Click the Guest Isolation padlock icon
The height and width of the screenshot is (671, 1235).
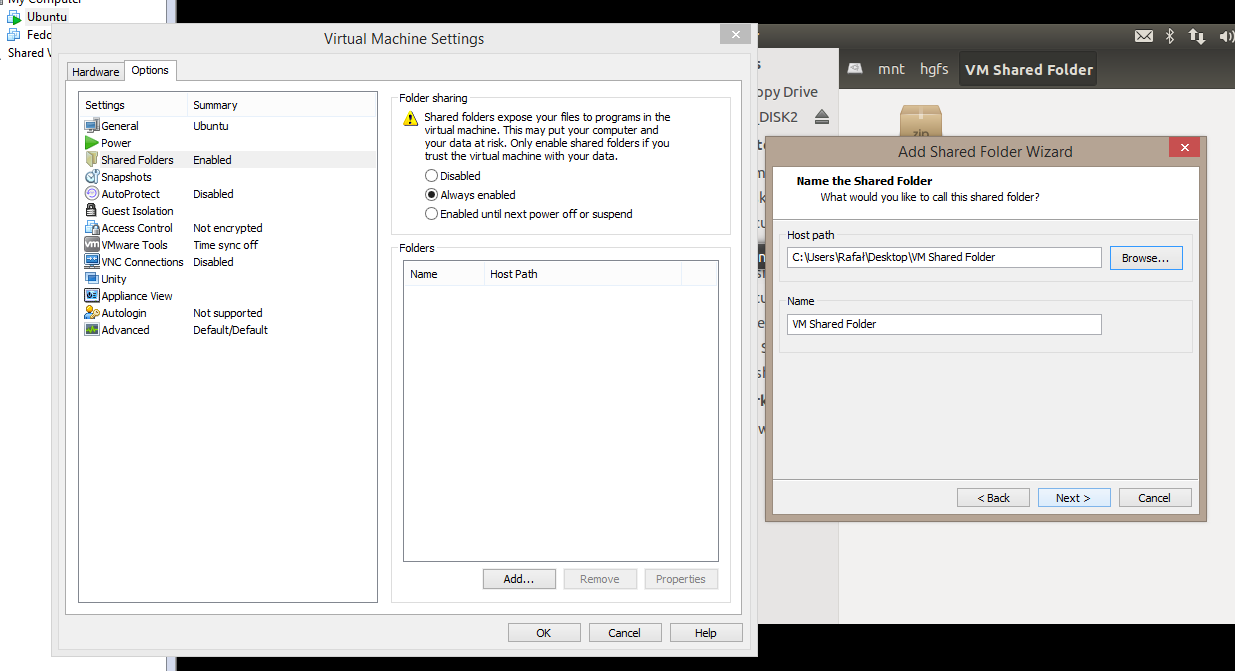[91, 211]
